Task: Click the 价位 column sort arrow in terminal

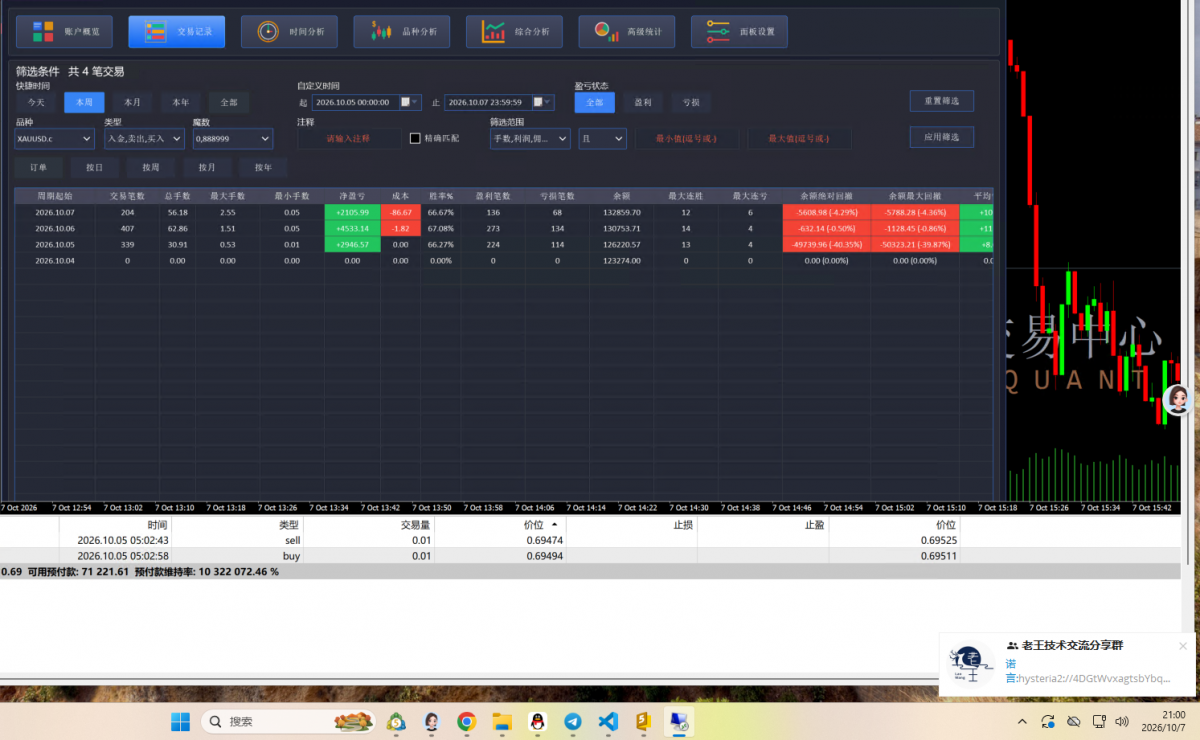Action: click(x=554, y=524)
